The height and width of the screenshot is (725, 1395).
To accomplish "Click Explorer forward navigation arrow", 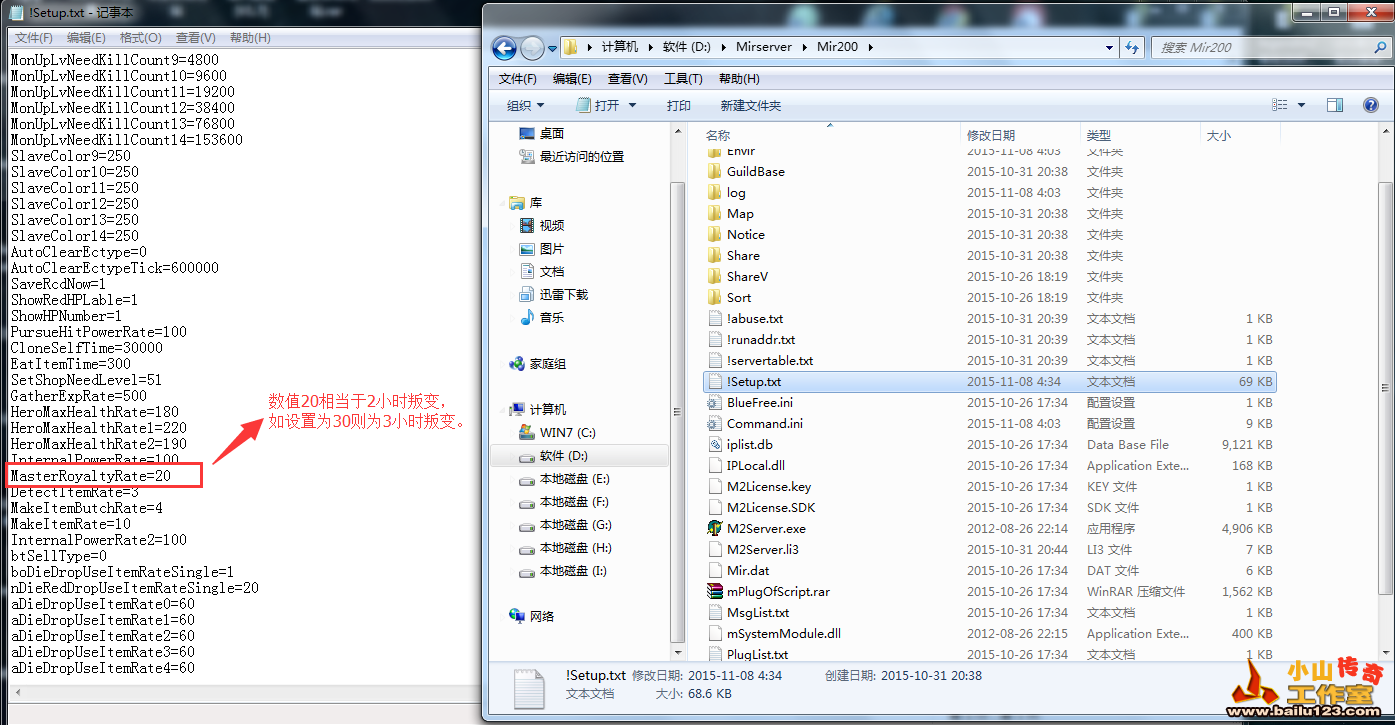I will click(x=532, y=47).
